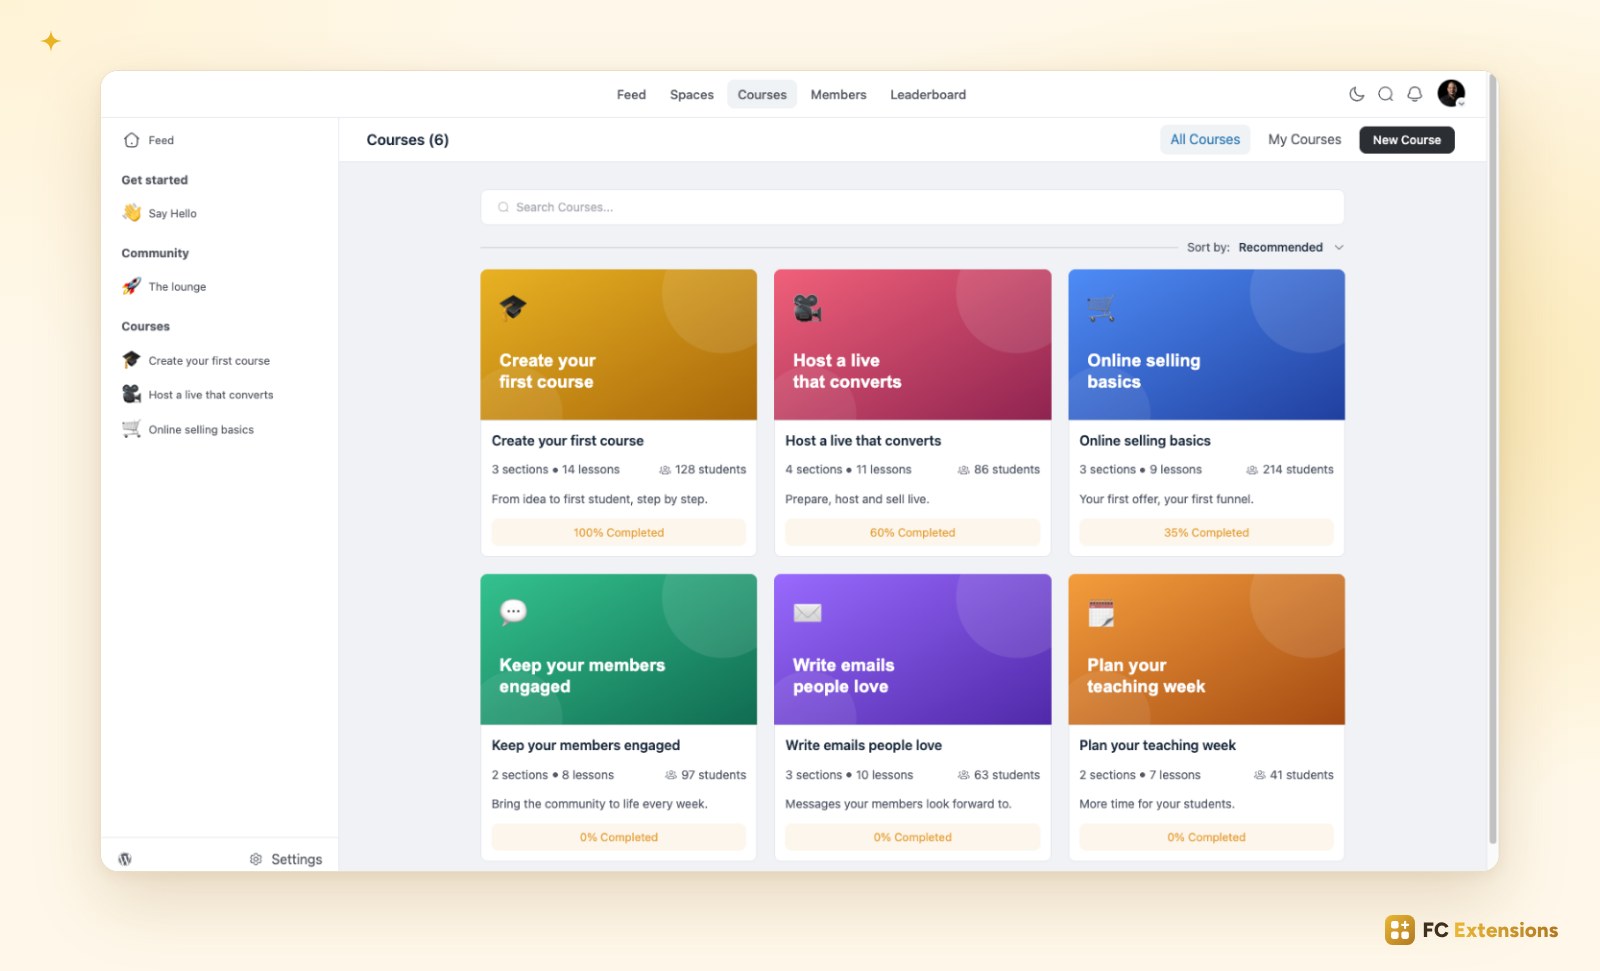Show All Courses filter
Viewport: 1600px width, 971px height.
pos(1205,140)
